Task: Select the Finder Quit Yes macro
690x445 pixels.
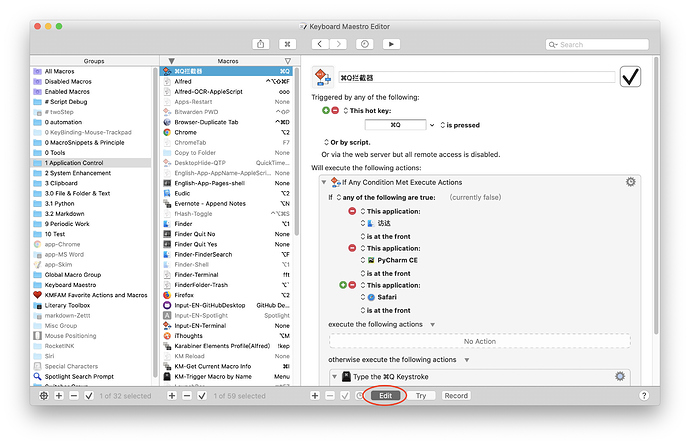Action: [227, 244]
